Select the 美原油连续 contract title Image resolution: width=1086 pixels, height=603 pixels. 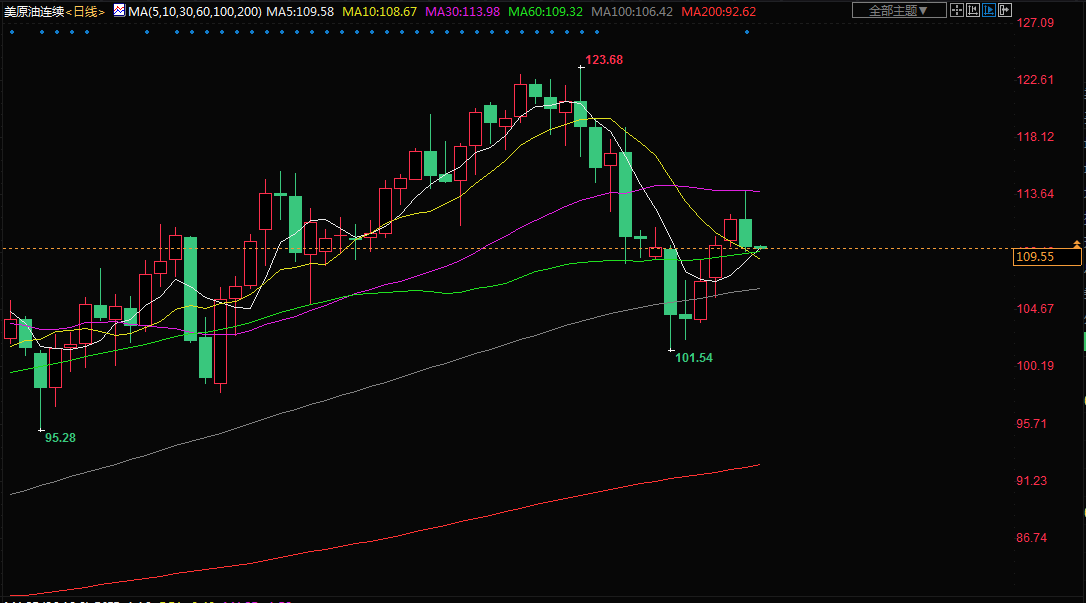point(33,10)
